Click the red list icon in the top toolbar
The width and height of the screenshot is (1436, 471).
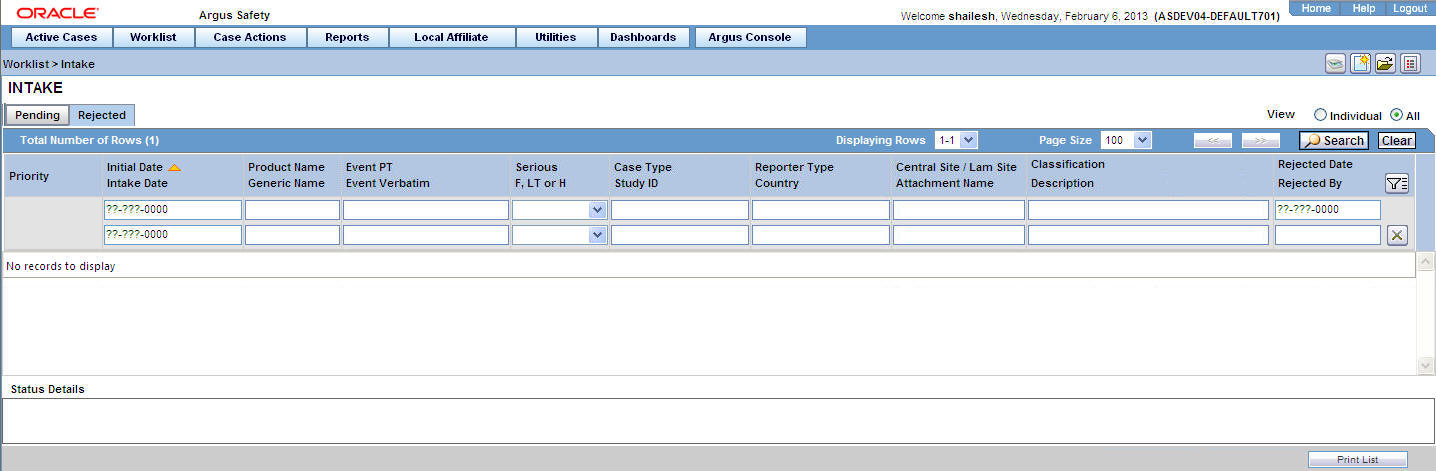point(1410,64)
